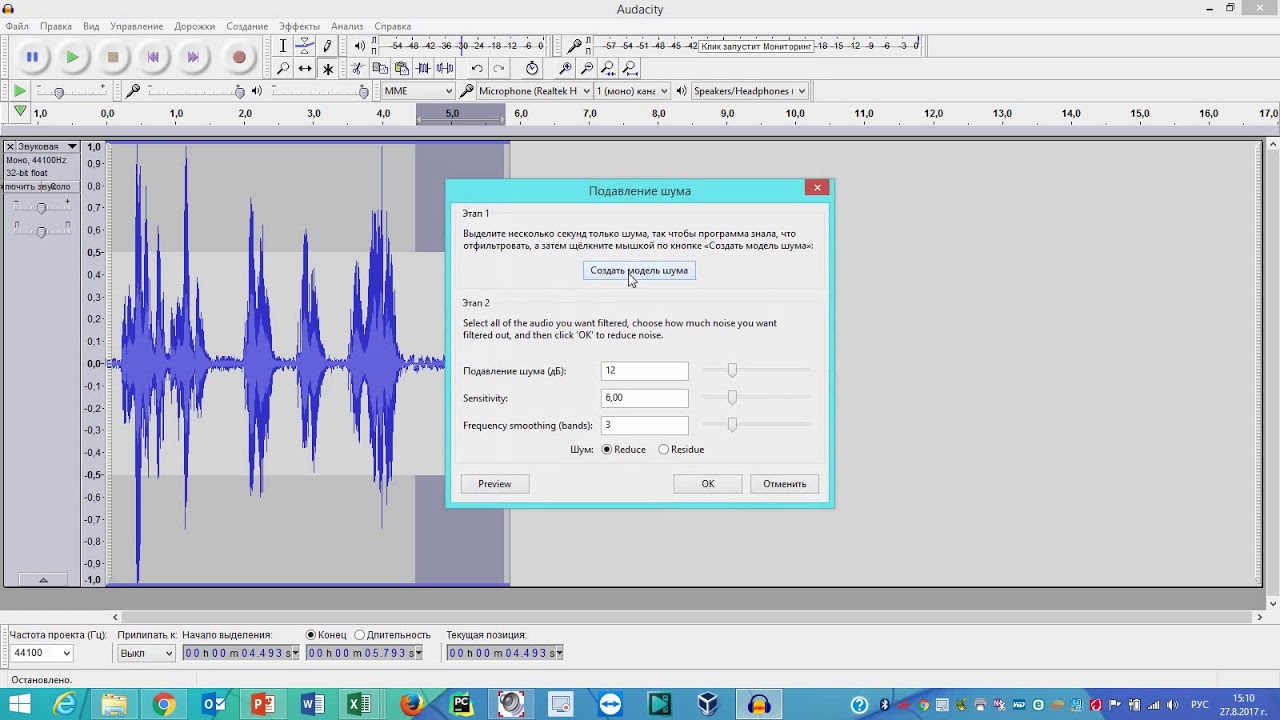The image size is (1280, 720).
Task: Collapse the track using bottom arrow
Action: (x=42, y=580)
